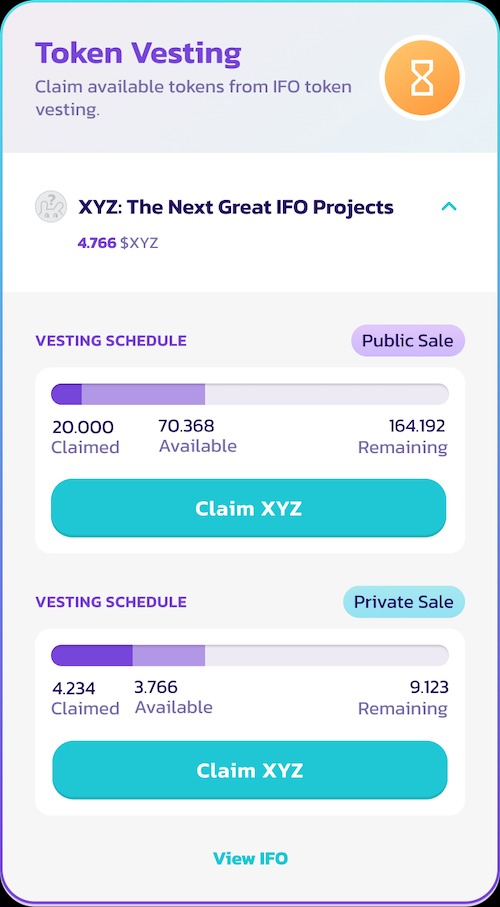This screenshot has width=500, height=907.
Task: Click the 9.123 Remaining amount
Action: [429, 687]
